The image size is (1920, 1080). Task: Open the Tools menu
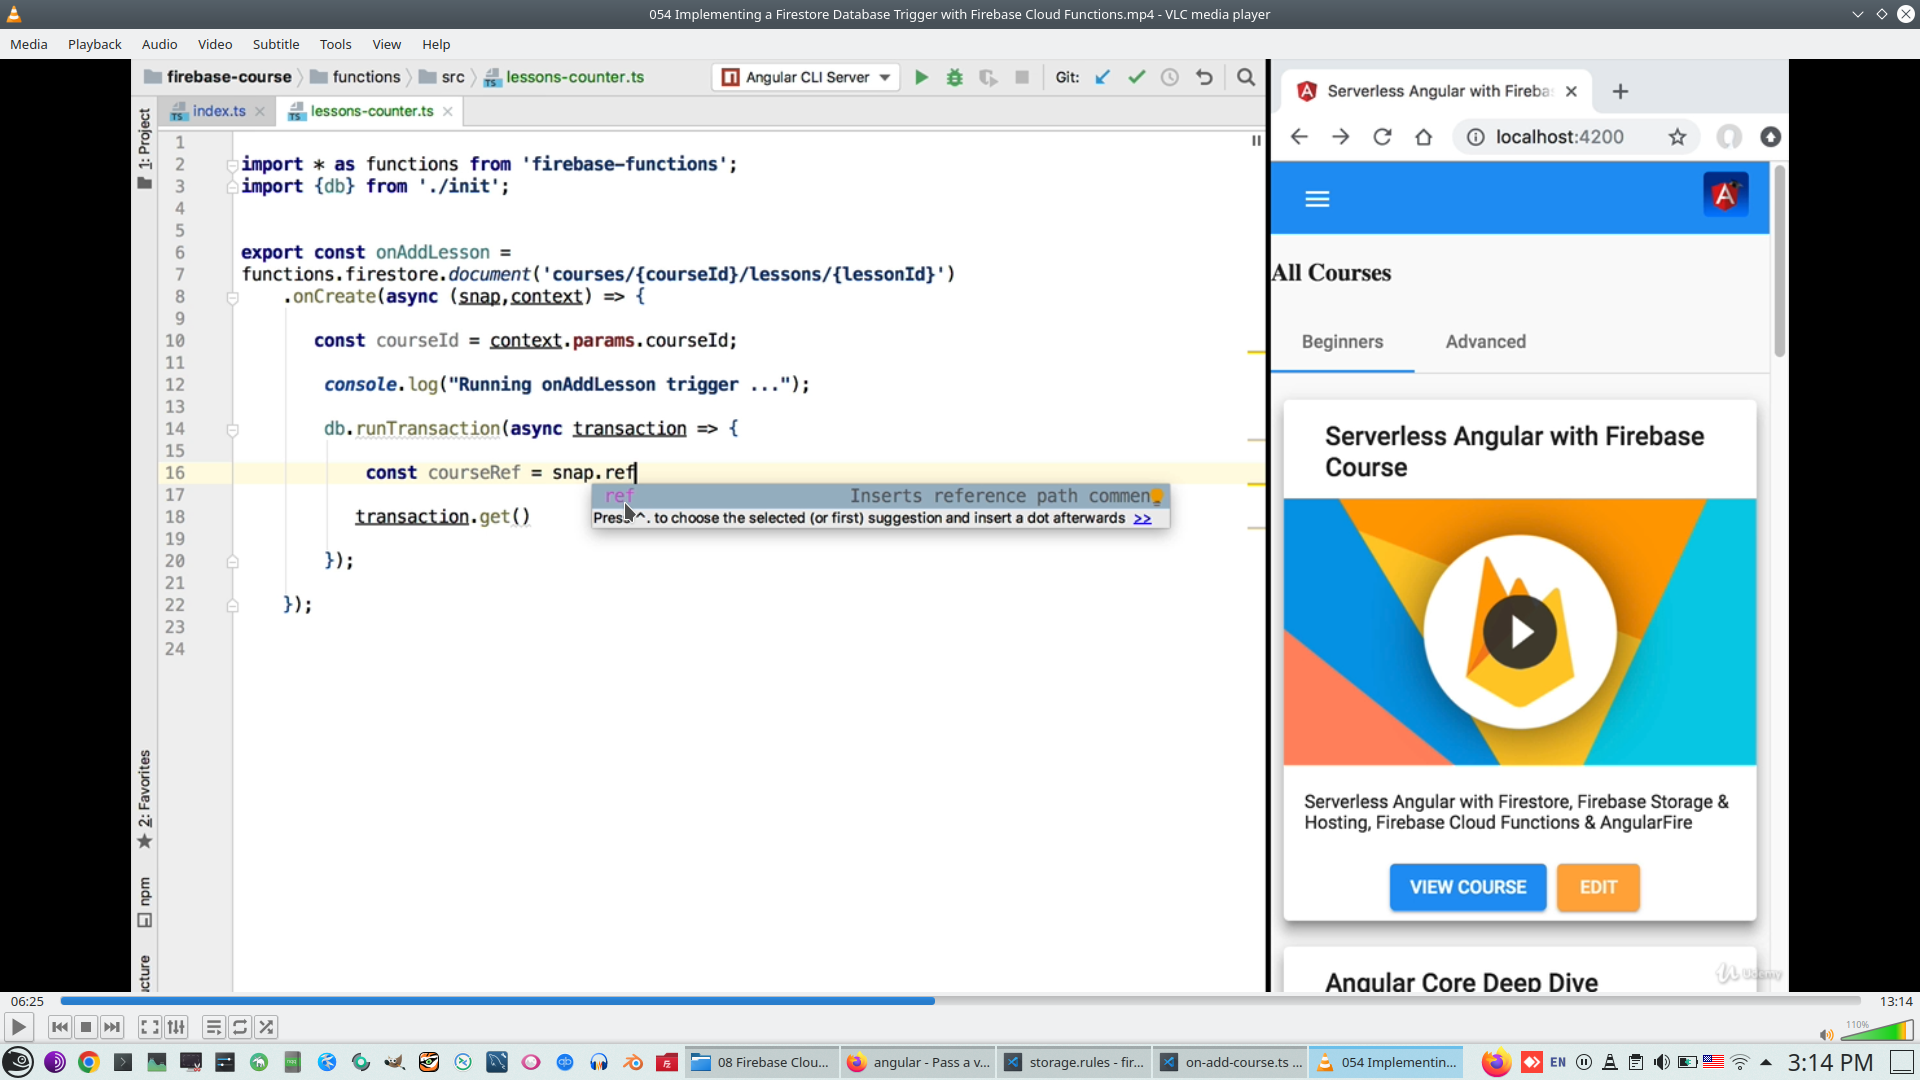point(335,44)
